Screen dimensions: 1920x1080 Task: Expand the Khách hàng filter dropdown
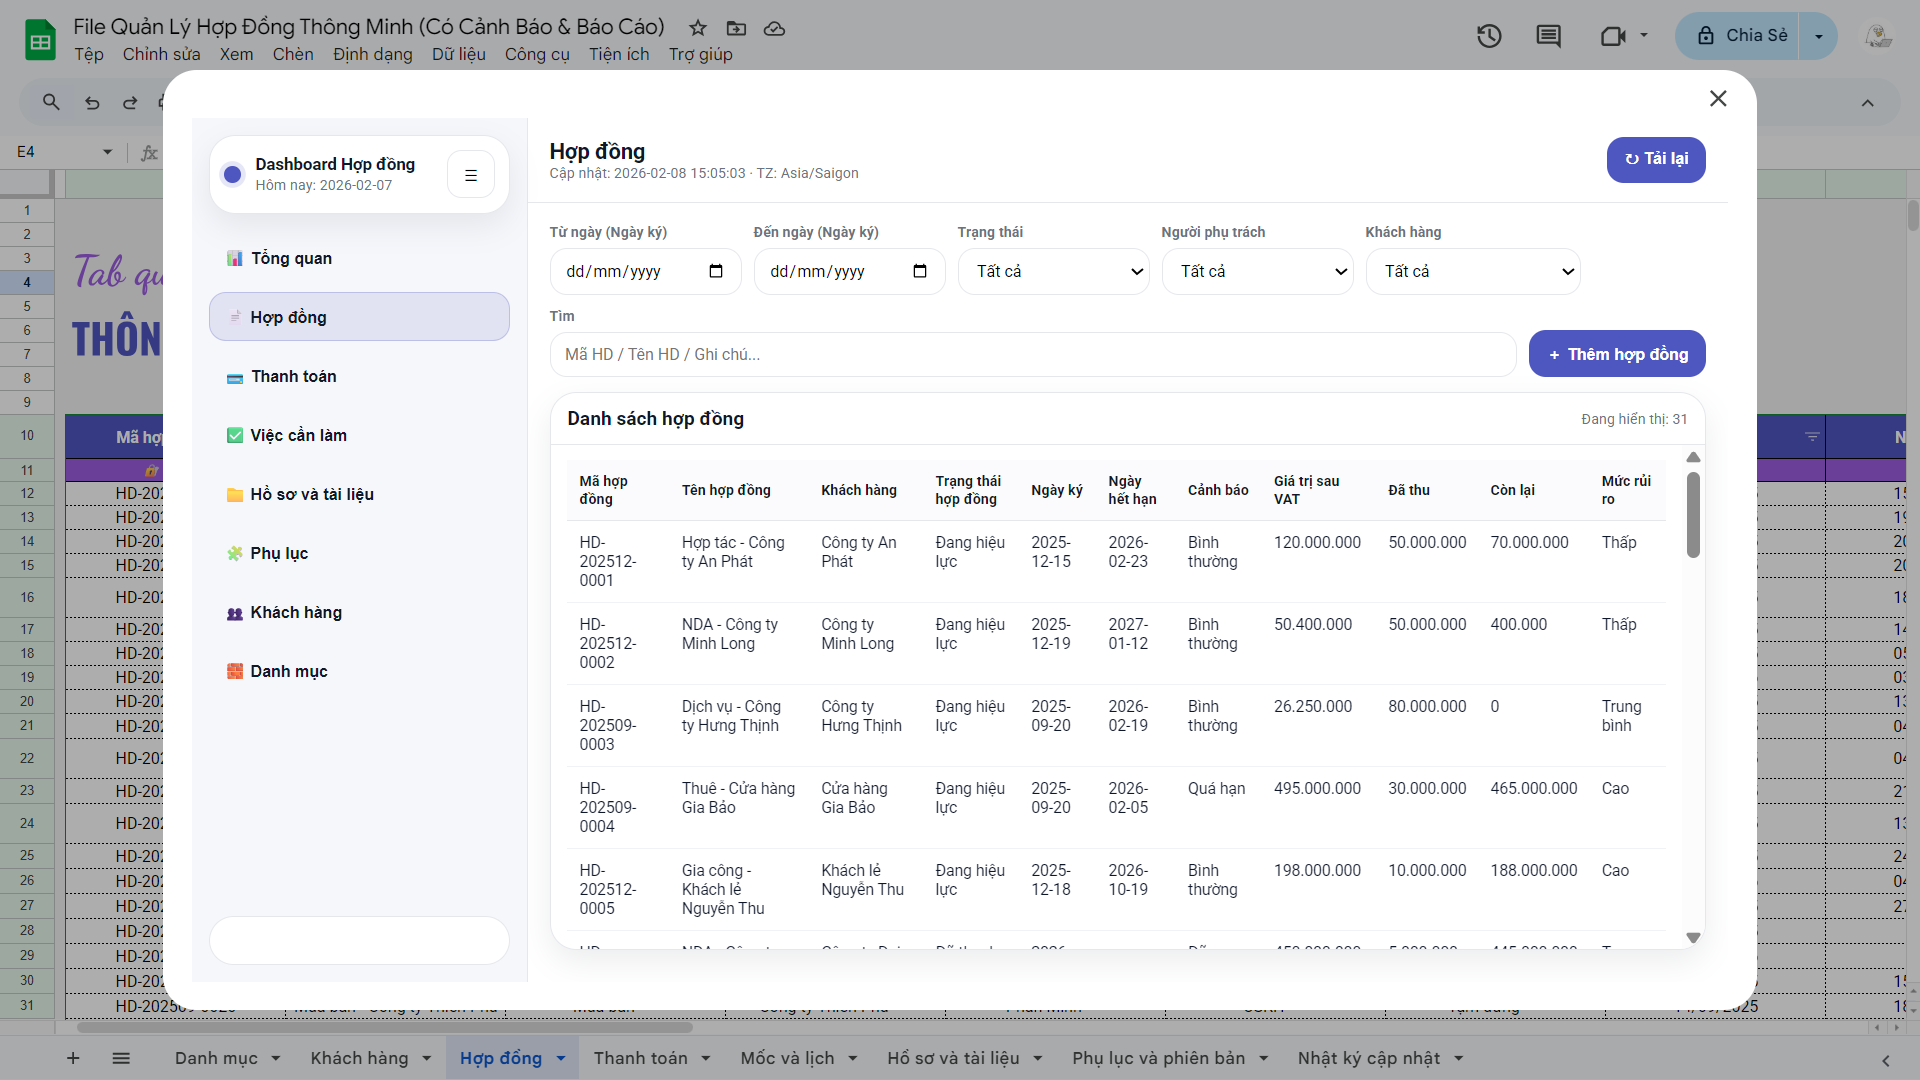(1473, 271)
